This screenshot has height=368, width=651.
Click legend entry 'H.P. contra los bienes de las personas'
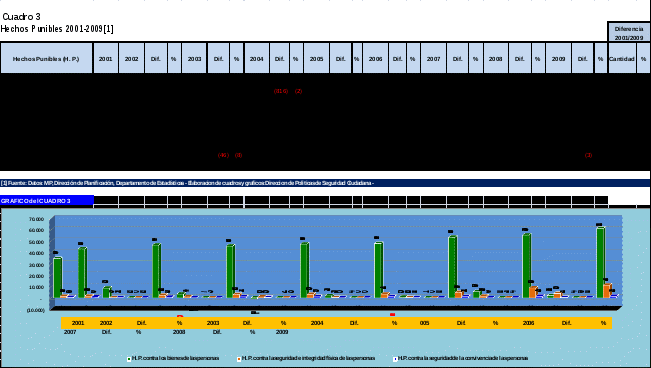click(175, 358)
